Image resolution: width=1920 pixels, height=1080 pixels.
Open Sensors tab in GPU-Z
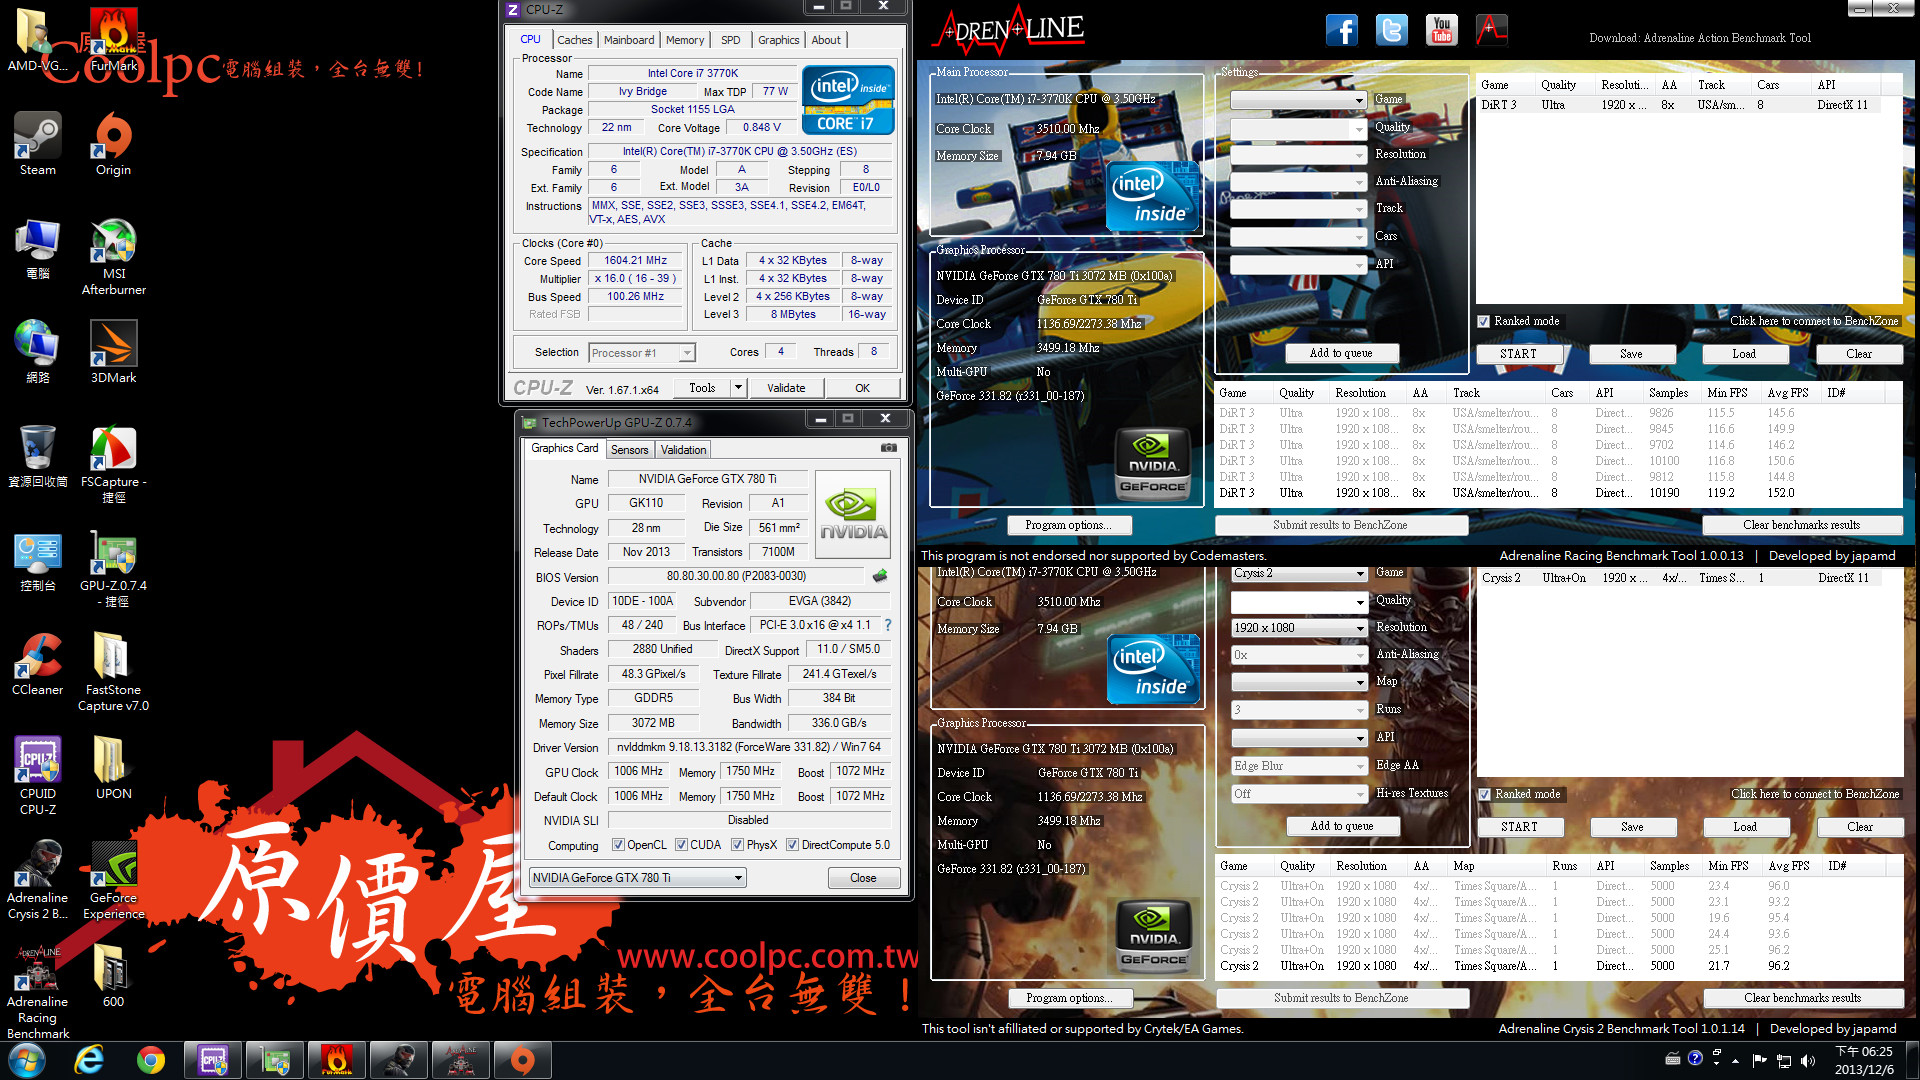tap(630, 450)
